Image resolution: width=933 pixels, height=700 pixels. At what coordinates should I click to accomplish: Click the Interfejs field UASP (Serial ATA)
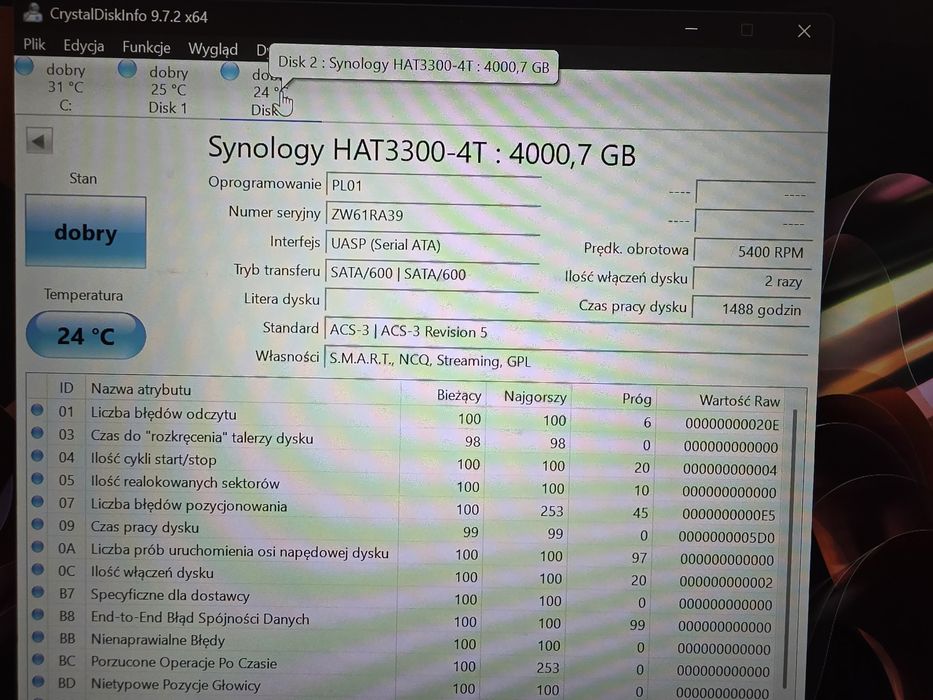click(433, 245)
